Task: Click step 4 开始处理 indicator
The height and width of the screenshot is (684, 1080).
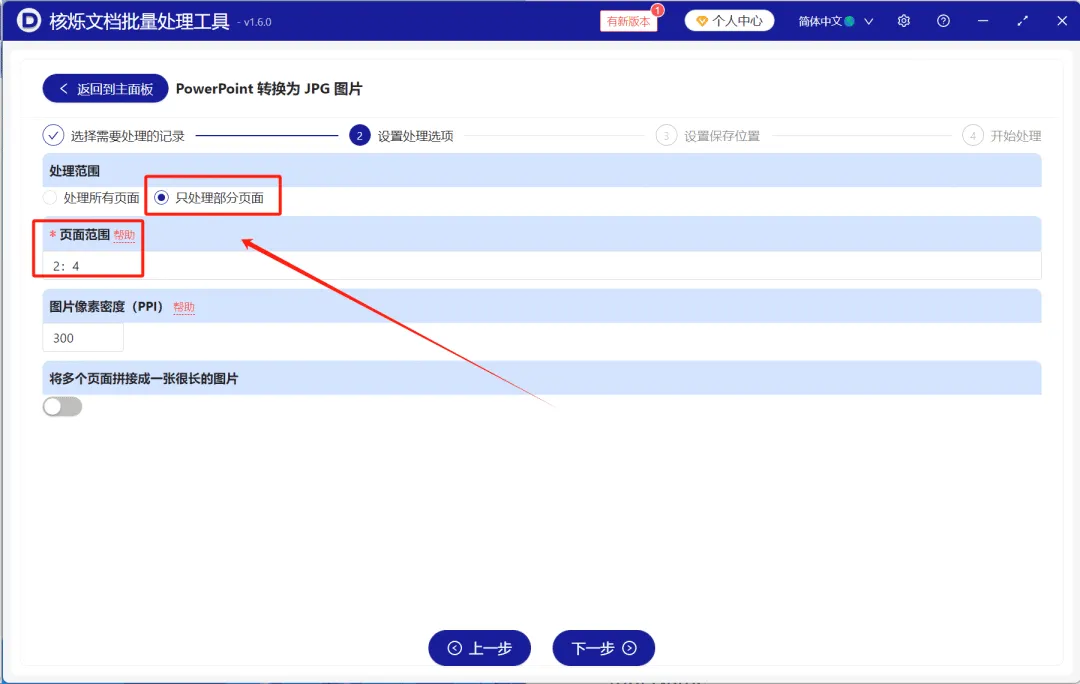Action: point(1002,136)
